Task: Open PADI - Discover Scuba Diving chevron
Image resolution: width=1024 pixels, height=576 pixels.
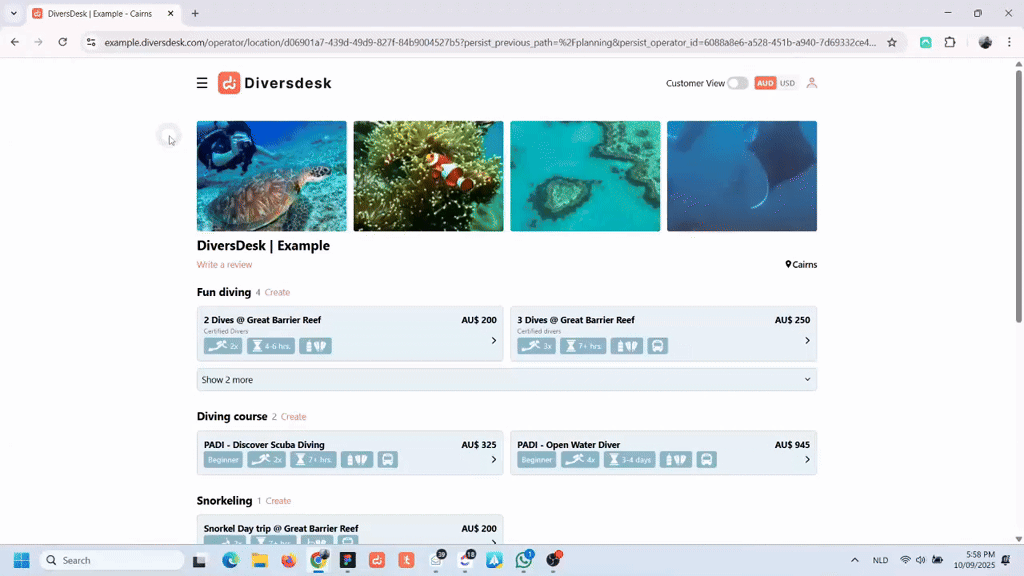Action: [x=494, y=460]
